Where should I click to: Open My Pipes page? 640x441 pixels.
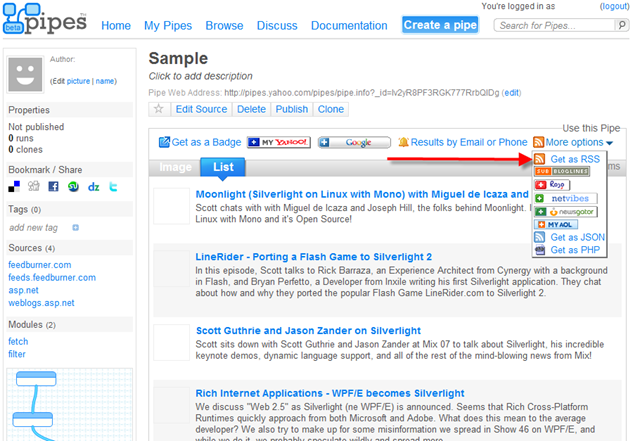pyautogui.click(x=168, y=25)
